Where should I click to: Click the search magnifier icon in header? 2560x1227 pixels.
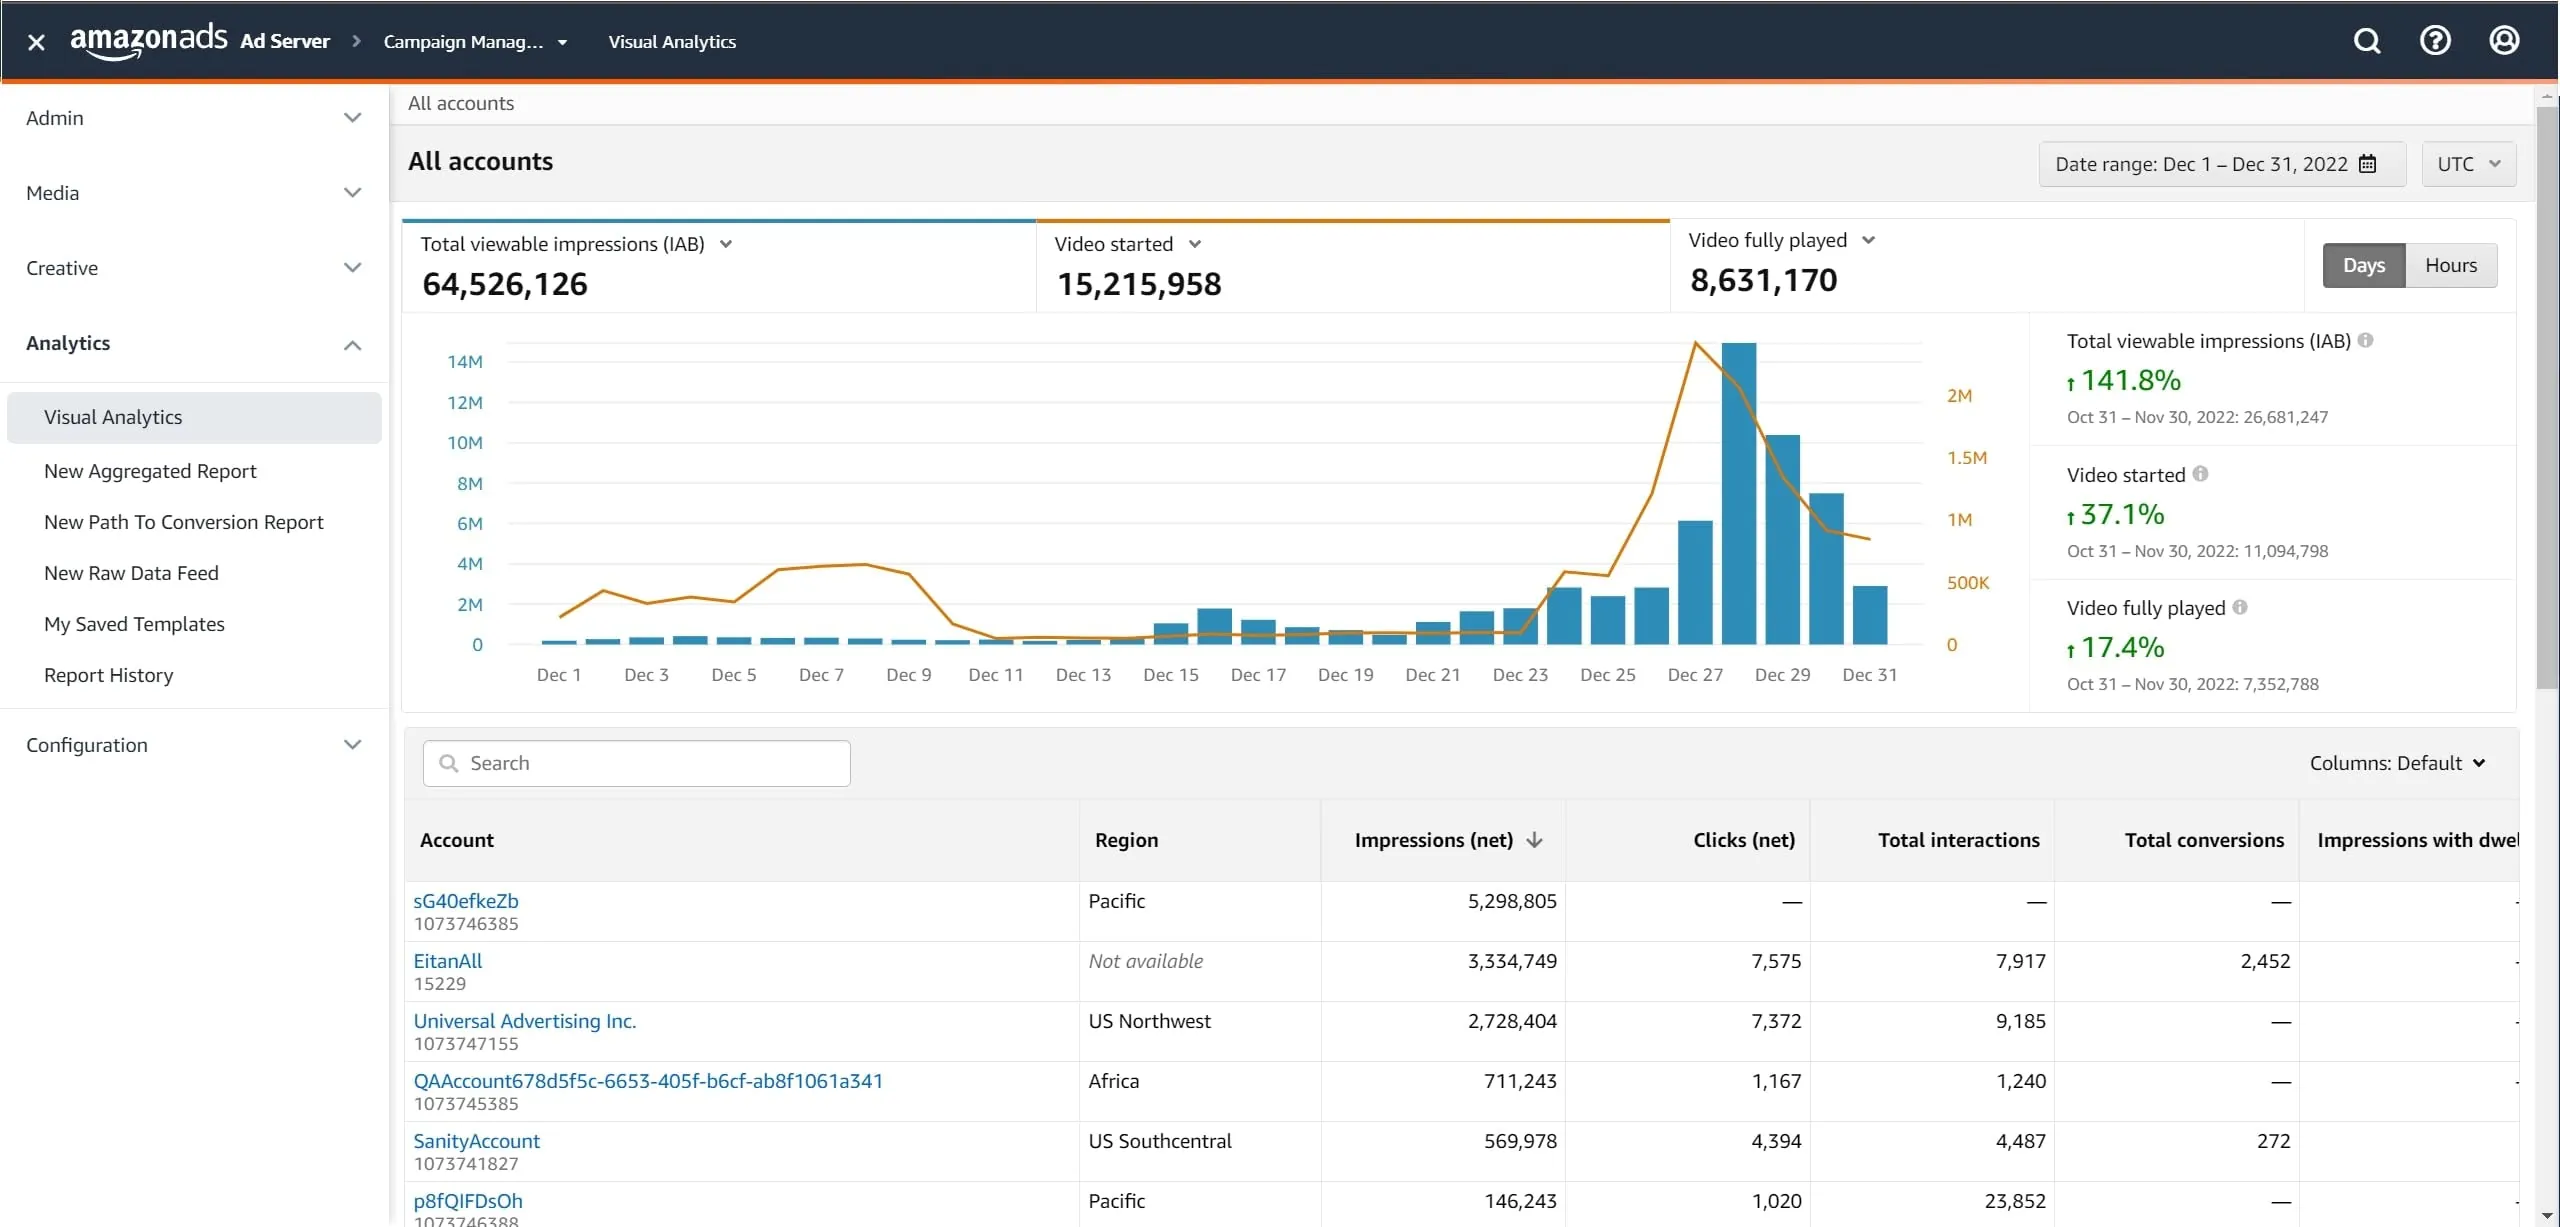click(2366, 41)
